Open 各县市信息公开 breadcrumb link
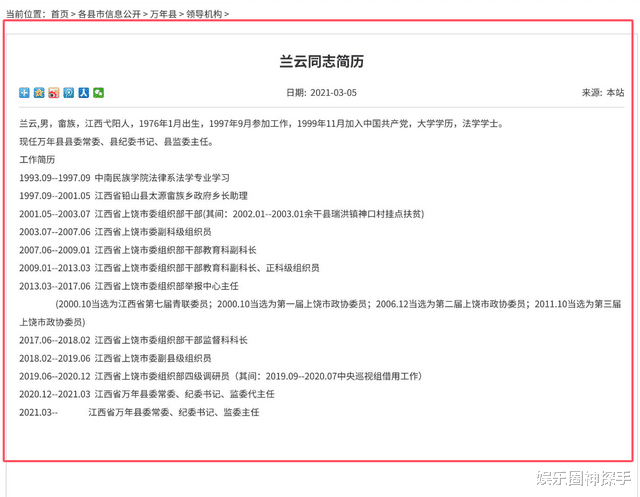The image size is (640, 497). click(x=109, y=14)
